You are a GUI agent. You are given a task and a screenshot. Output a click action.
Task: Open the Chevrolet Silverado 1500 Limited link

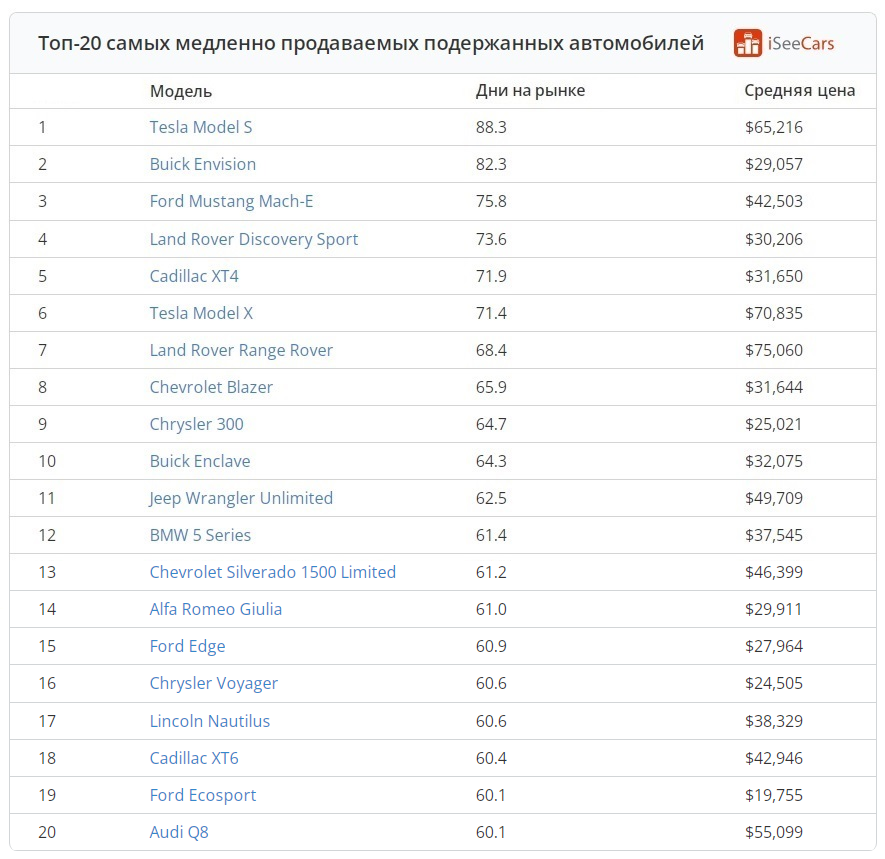tap(273, 572)
